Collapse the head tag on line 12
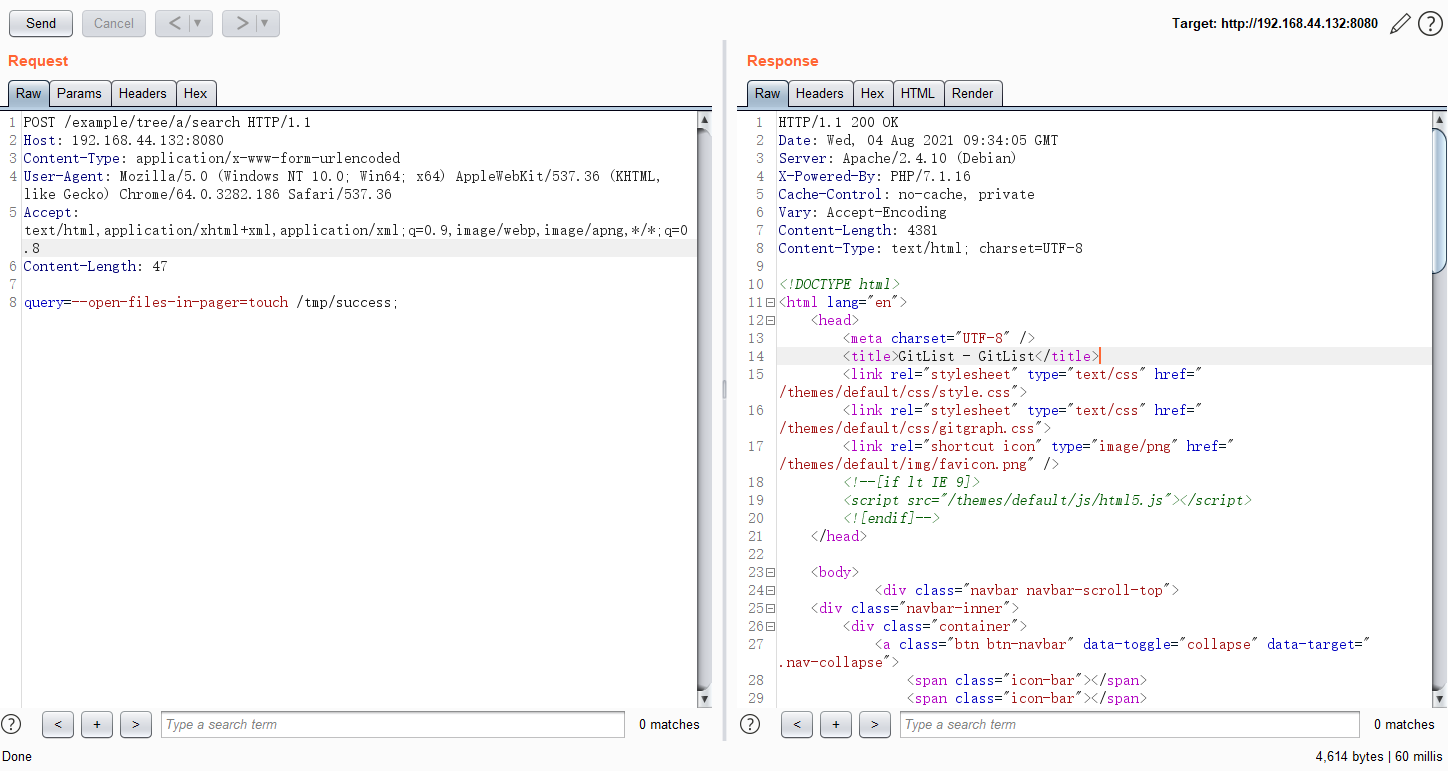Viewport: 1448px width, 771px height. point(770,320)
